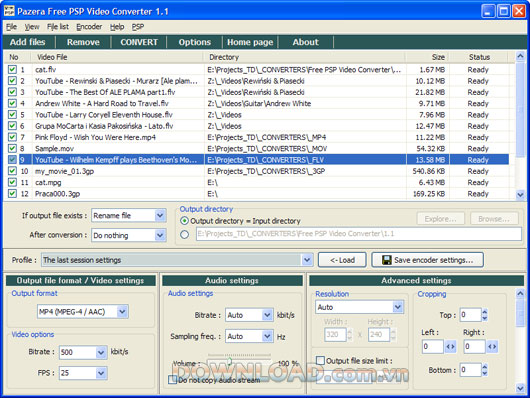
Task: Click the About toolbar button
Action: click(x=306, y=42)
